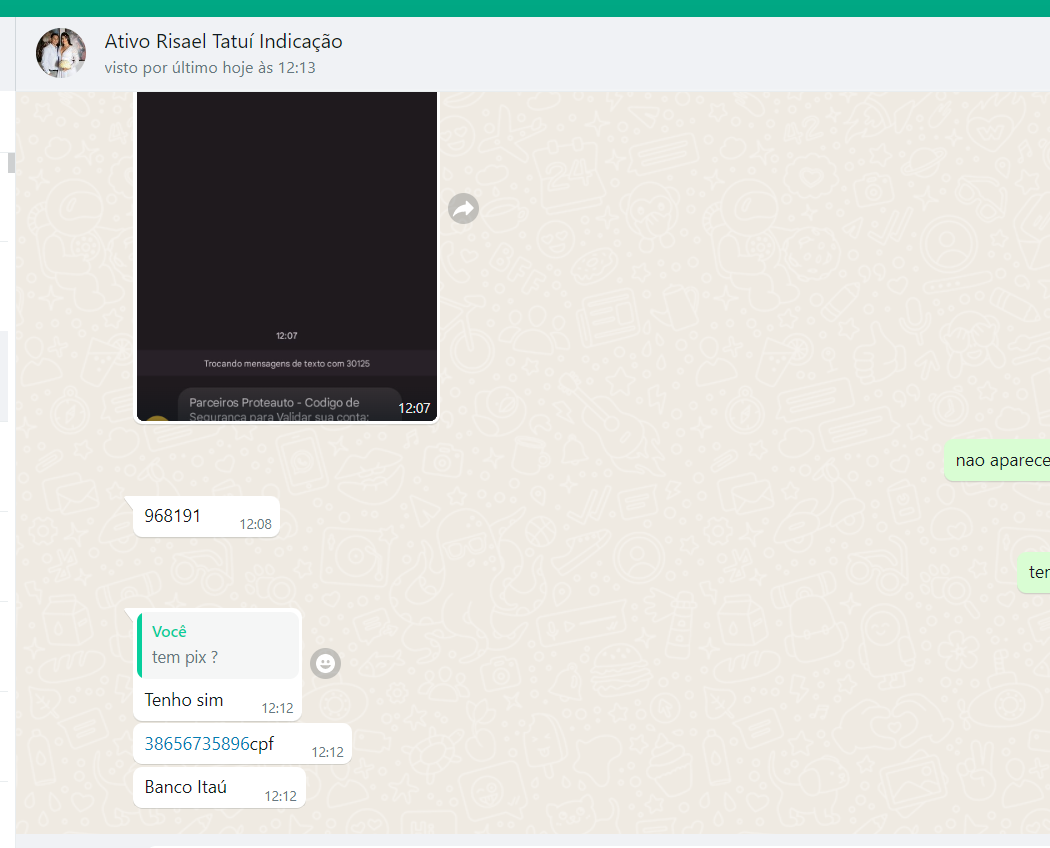1050x848 pixels.
Task: Click the "Você" label in quoted reply
Action: point(169,632)
